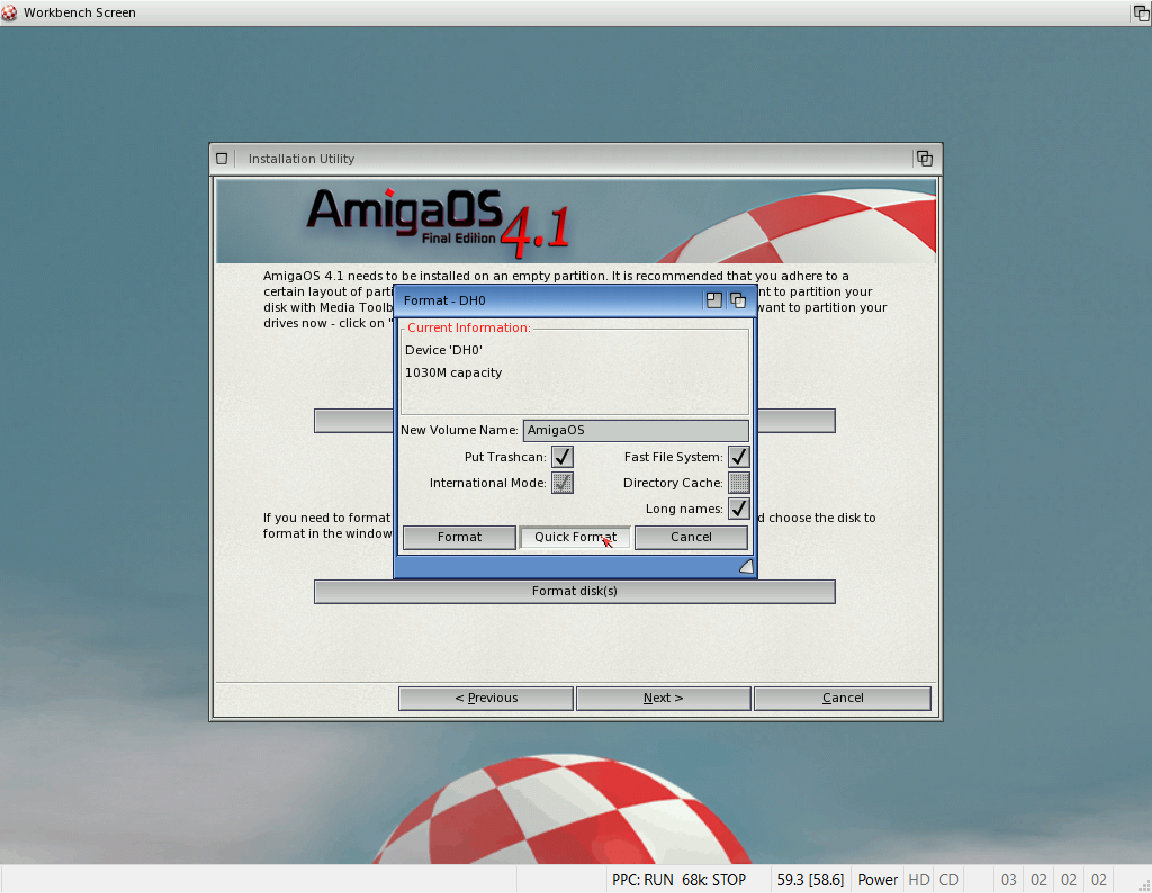This screenshot has width=1152, height=893.
Task: Close the Installation Utility window gadget
Action: tap(222, 159)
